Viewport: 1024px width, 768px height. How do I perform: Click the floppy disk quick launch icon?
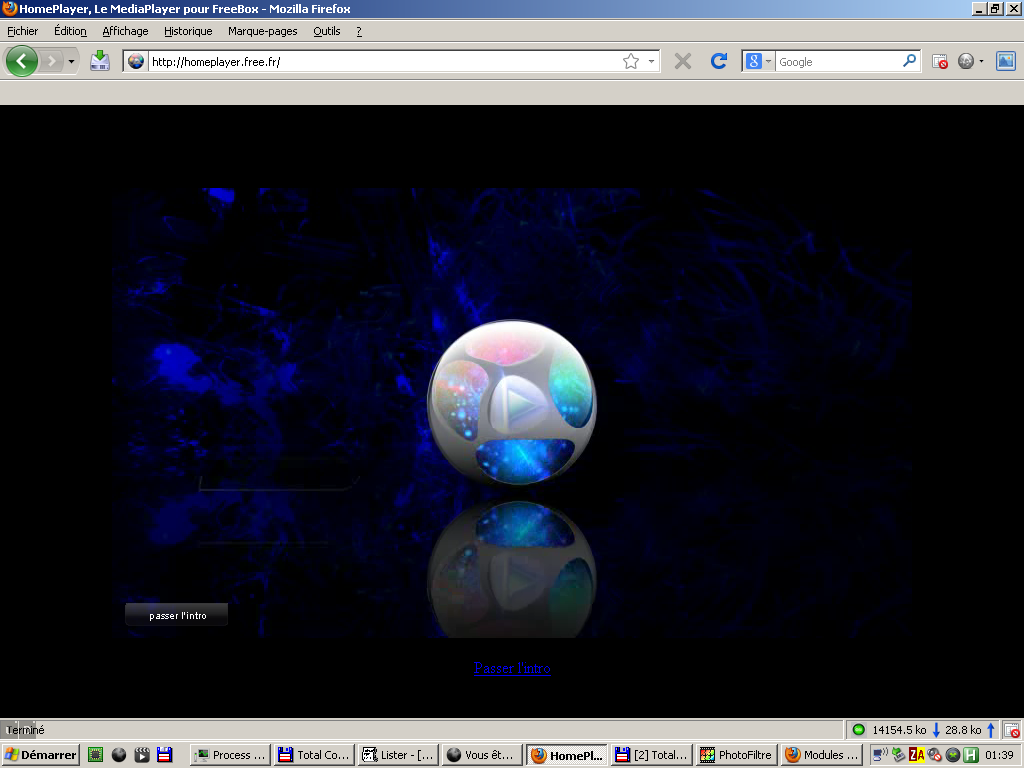tap(165, 755)
